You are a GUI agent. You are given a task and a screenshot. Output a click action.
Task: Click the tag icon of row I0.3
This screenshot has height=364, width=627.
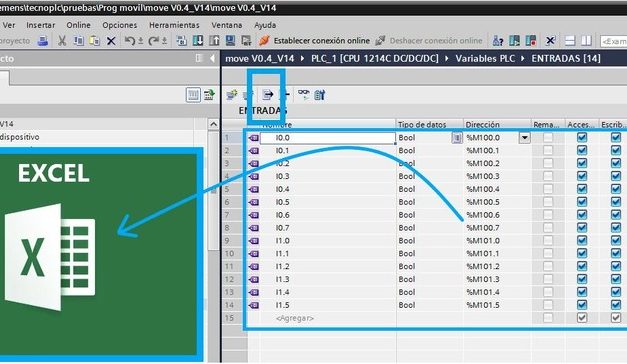[254, 176]
